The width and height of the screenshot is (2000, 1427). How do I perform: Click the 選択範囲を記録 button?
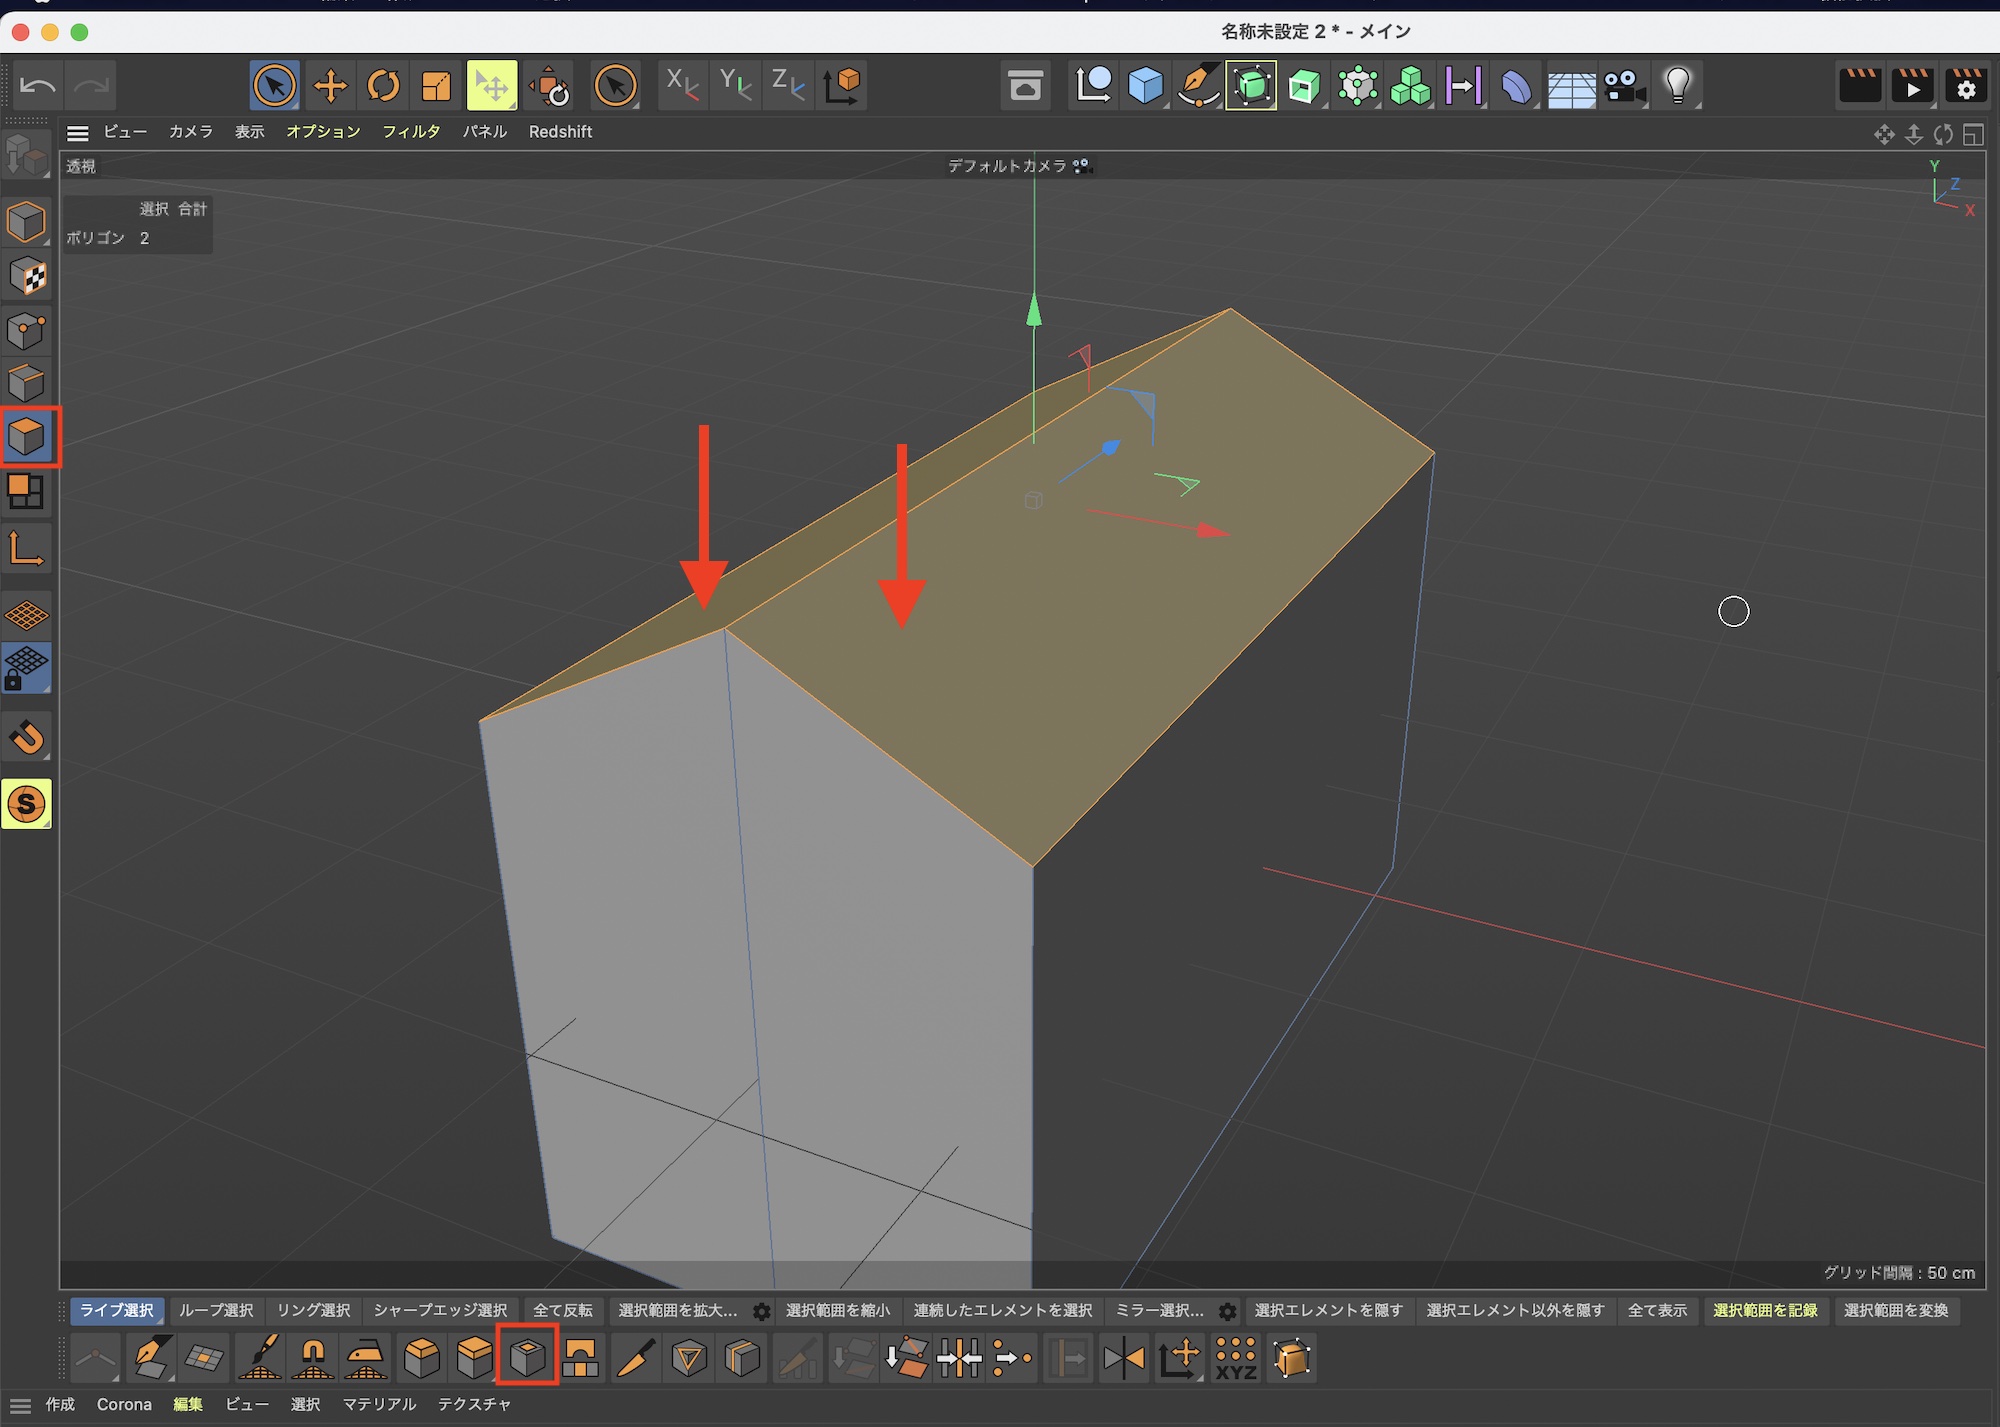(1764, 1310)
